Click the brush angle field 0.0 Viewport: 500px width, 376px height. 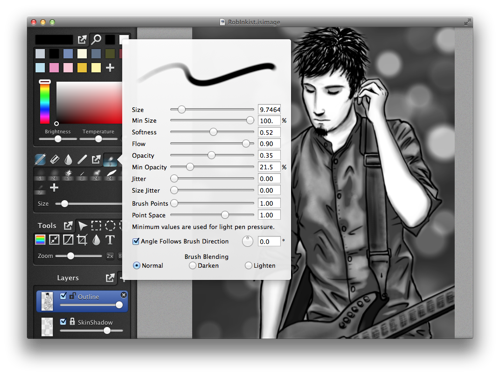click(x=269, y=241)
